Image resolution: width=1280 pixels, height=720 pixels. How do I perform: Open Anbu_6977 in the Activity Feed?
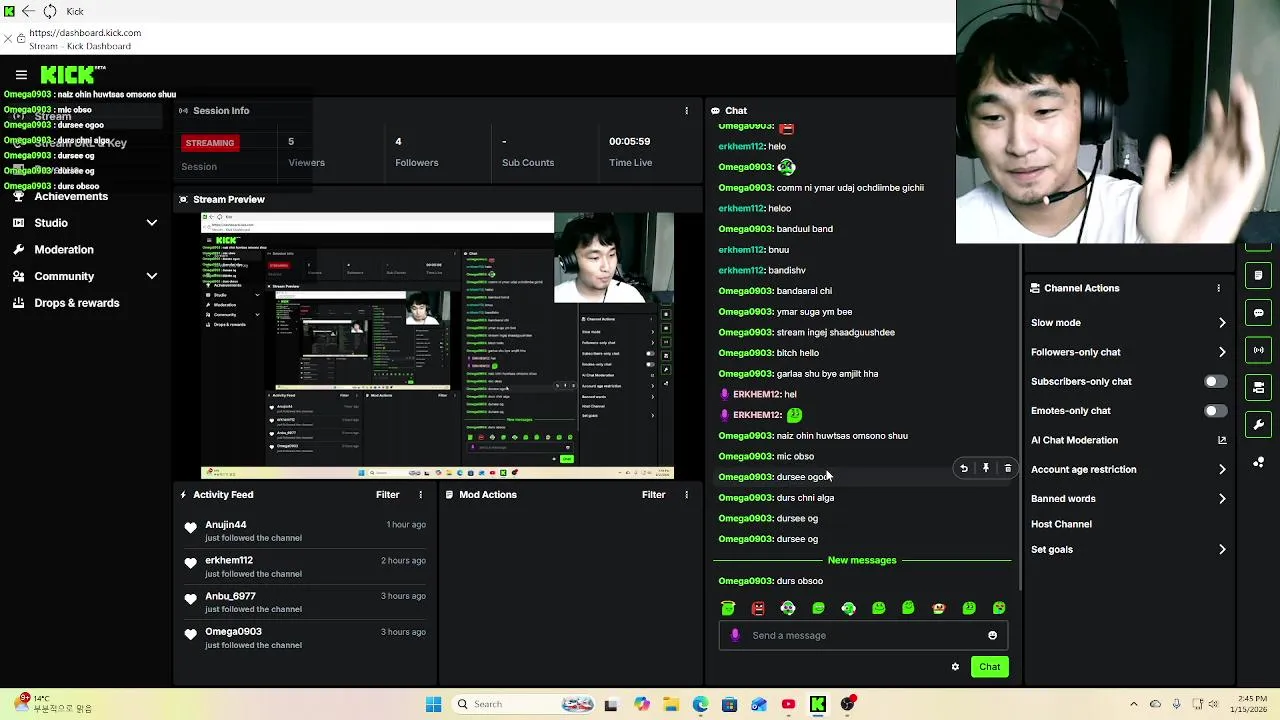click(x=230, y=596)
